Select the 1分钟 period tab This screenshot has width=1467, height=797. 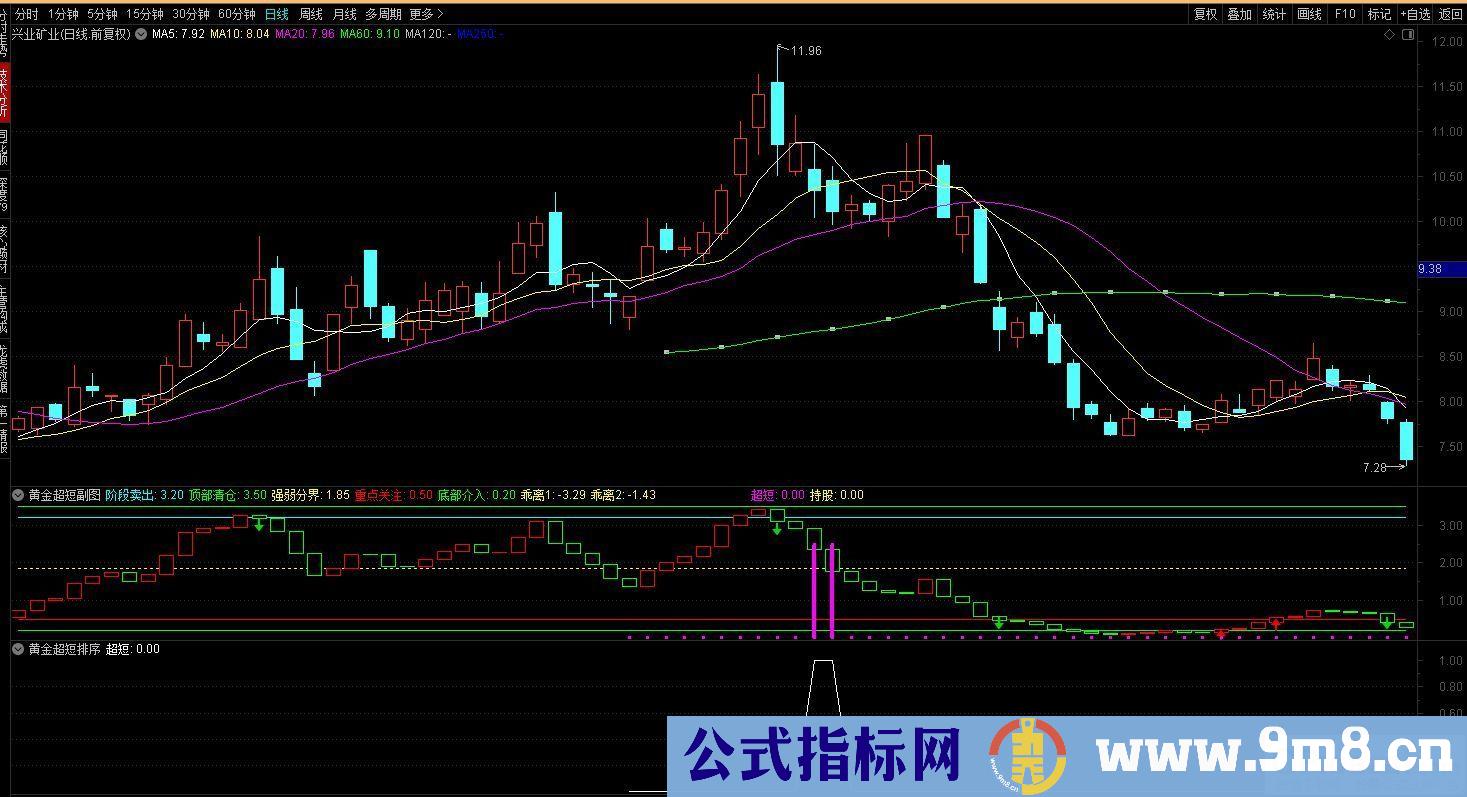coord(63,14)
